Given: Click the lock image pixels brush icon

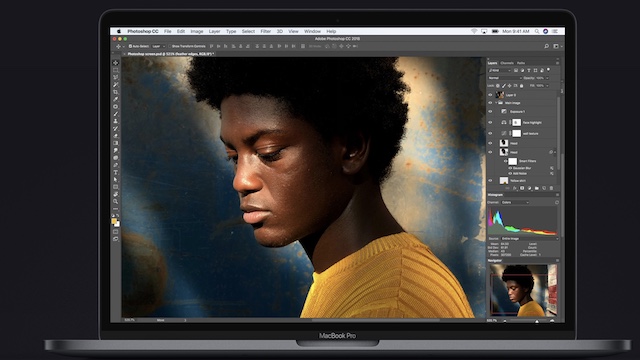Looking at the screenshot, I should [x=504, y=86].
